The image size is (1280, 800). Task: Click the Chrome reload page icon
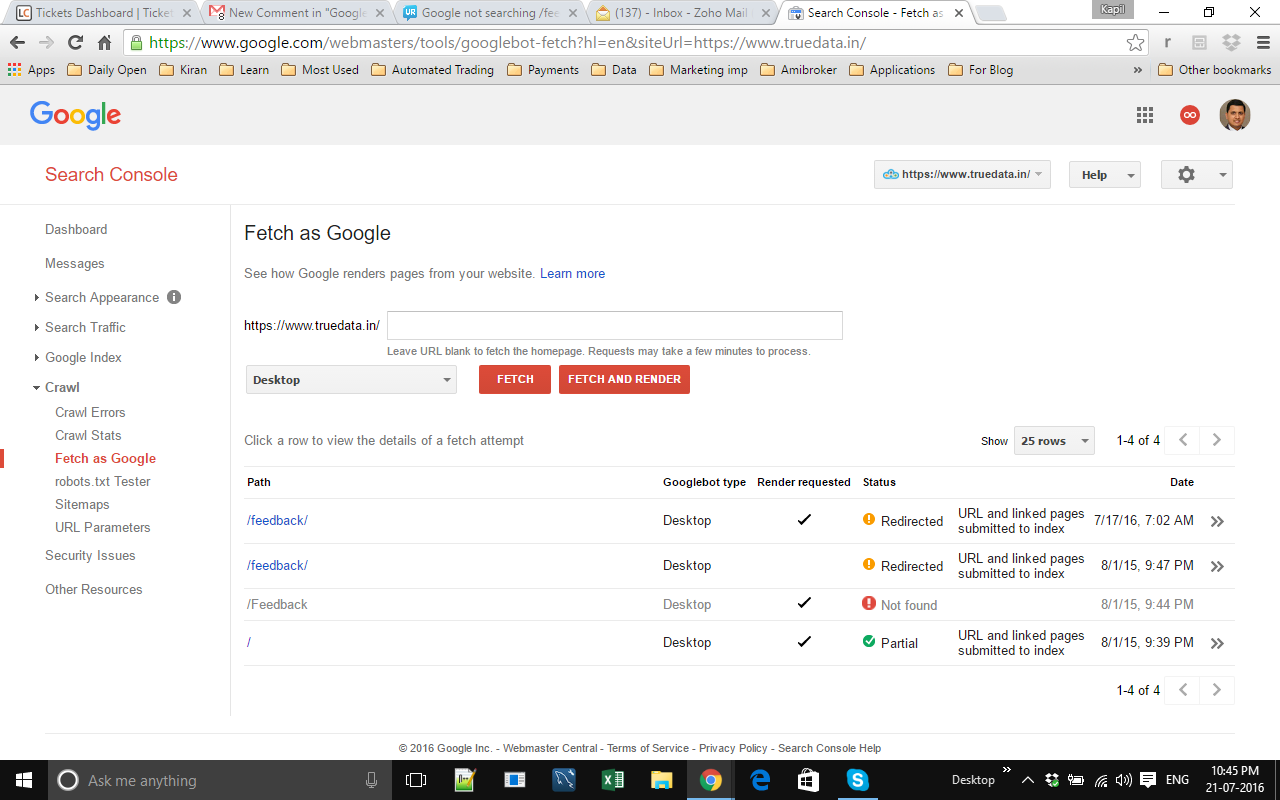click(75, 43)
